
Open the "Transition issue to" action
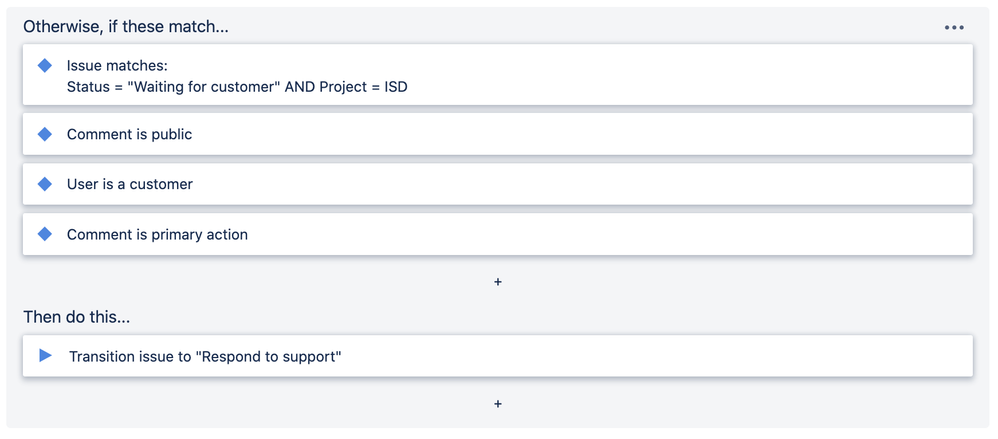point(130,357)
